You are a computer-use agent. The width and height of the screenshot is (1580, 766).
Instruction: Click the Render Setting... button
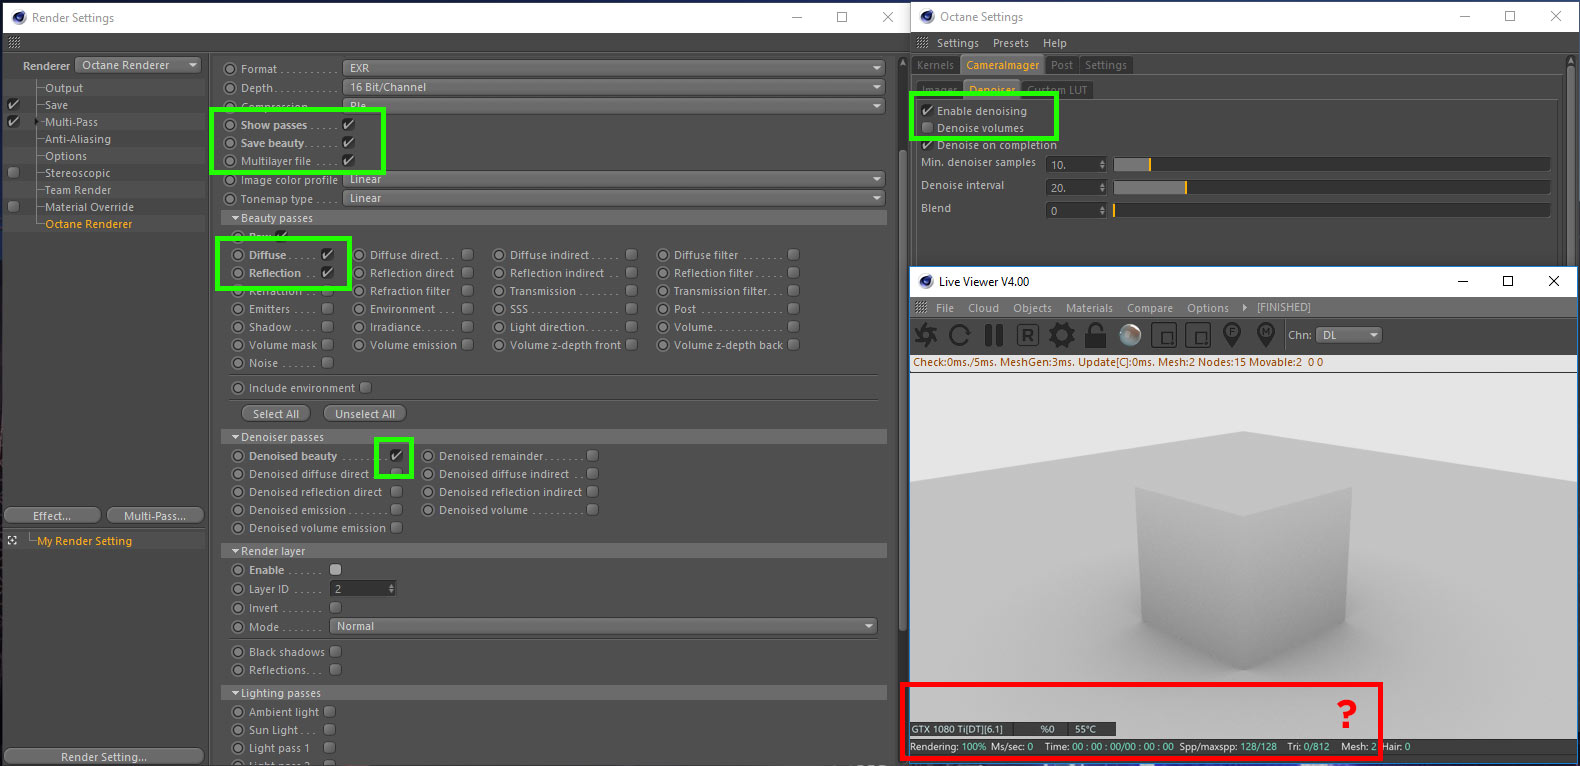(x=104, y=757)
